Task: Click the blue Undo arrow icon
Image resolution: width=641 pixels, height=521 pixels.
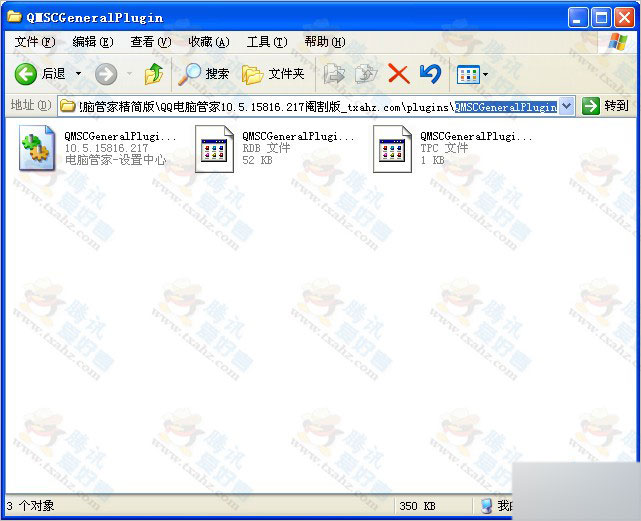Action: pos(430,74)
